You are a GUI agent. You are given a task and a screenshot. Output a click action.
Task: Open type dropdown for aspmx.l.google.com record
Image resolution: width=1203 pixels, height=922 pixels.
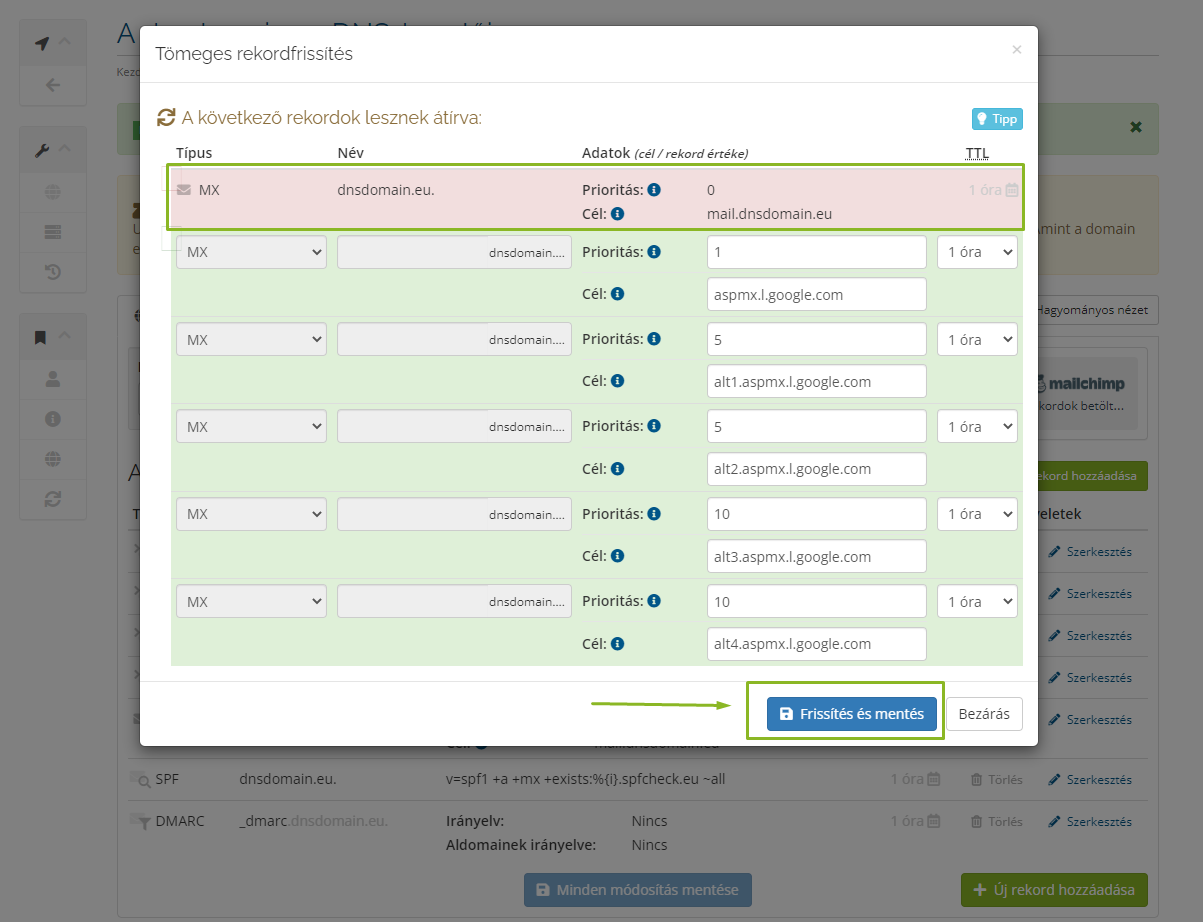(x=251, y=252)
